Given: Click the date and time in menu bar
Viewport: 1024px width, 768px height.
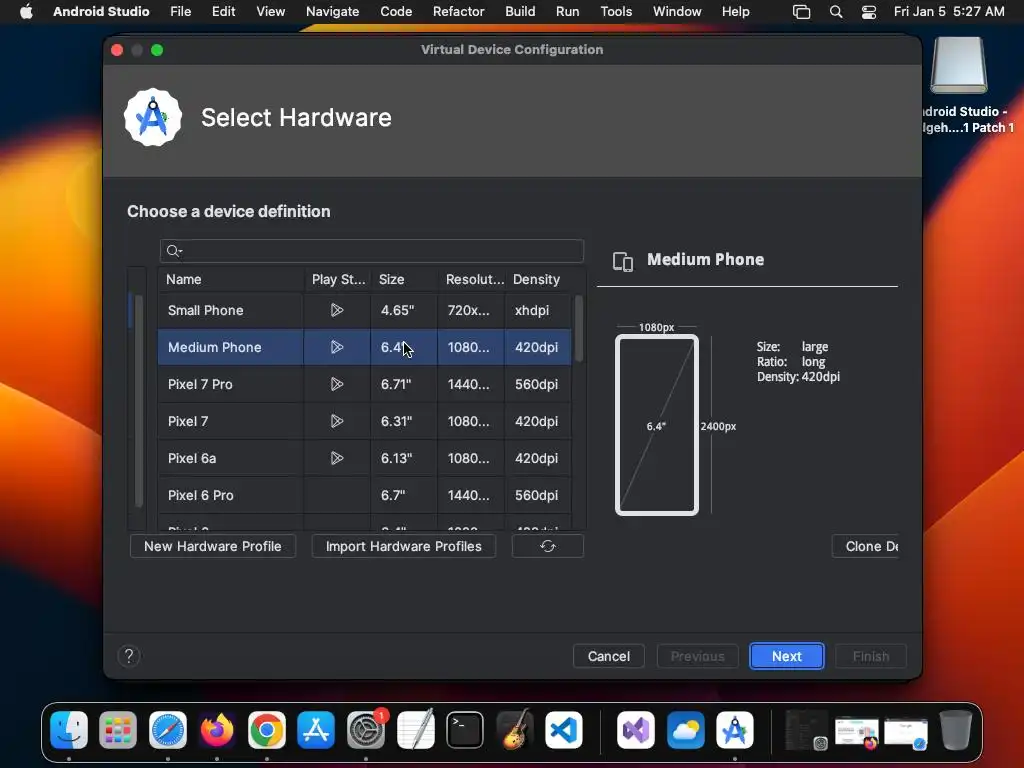Looking at the screenshot, I should [x=949, y=12].
